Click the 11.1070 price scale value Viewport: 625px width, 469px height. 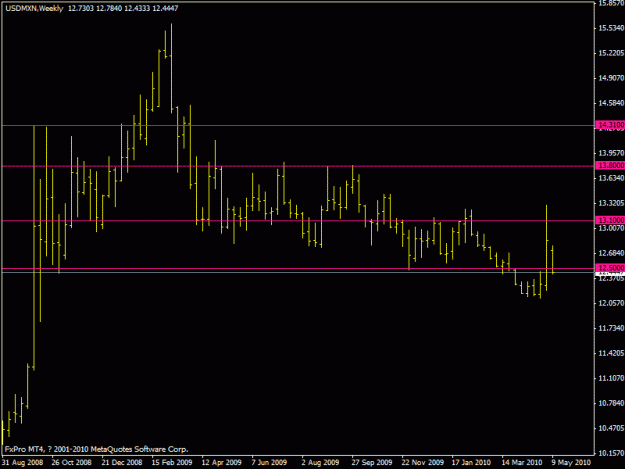click(611, 378)
